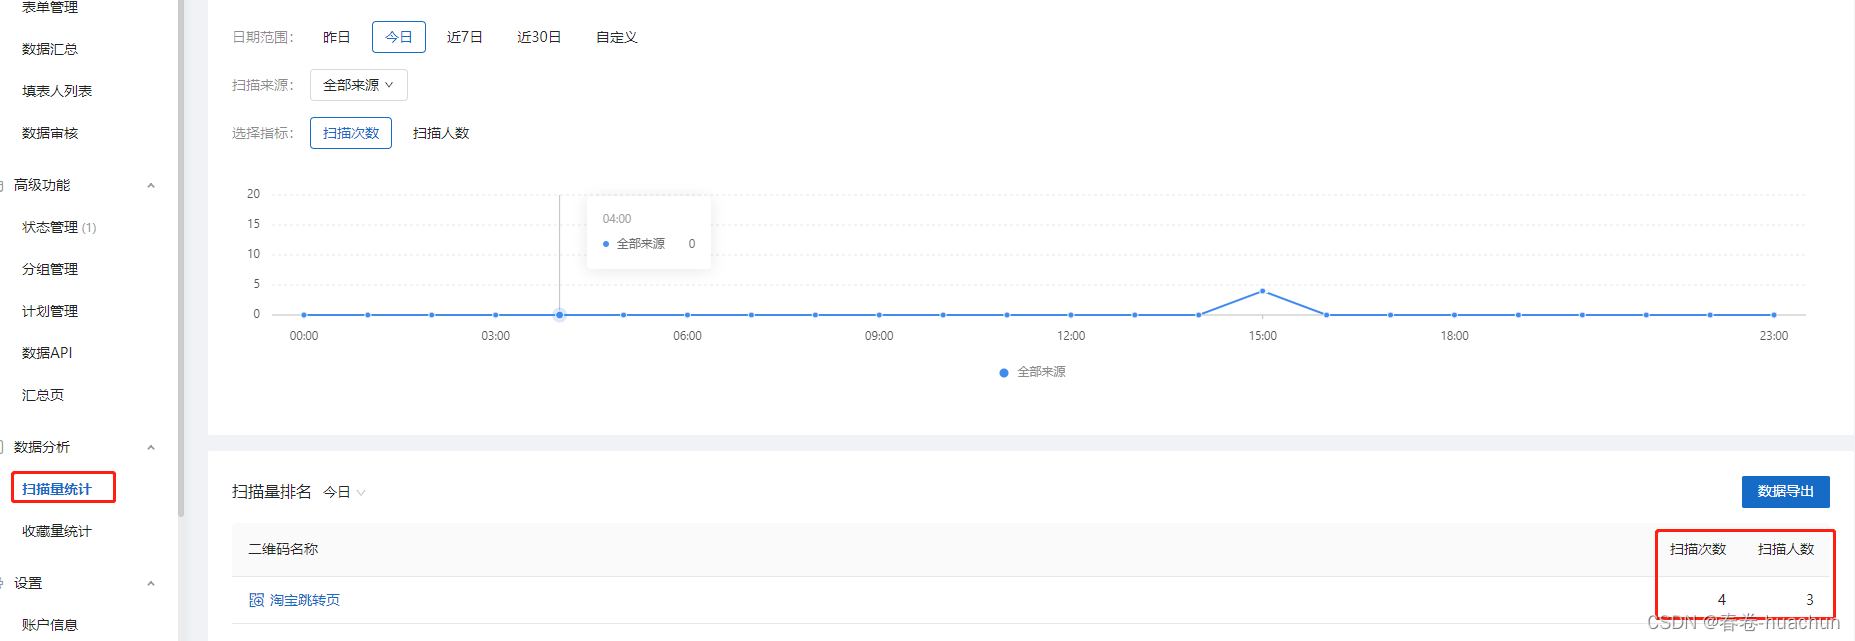Click the 23:00 axis label

click(1774, 336)
